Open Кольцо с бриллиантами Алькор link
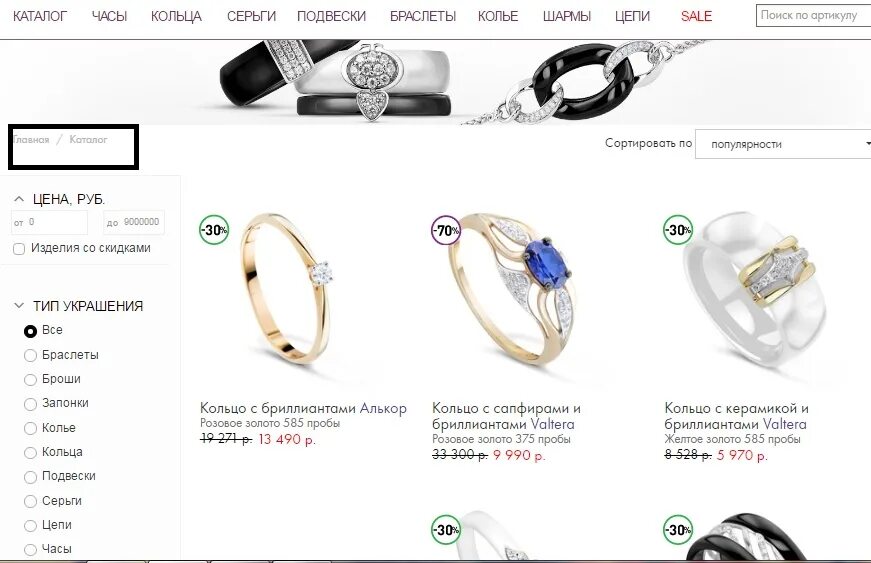Screen dimensions: 871x563 pyautogui.click(x=303, y=408)
